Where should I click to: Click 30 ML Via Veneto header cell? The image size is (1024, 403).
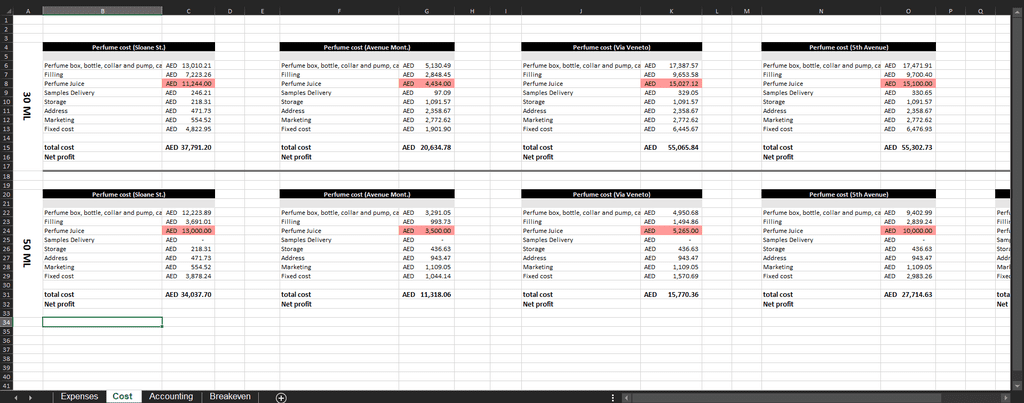pyautogui.click(x=611, y=47)
